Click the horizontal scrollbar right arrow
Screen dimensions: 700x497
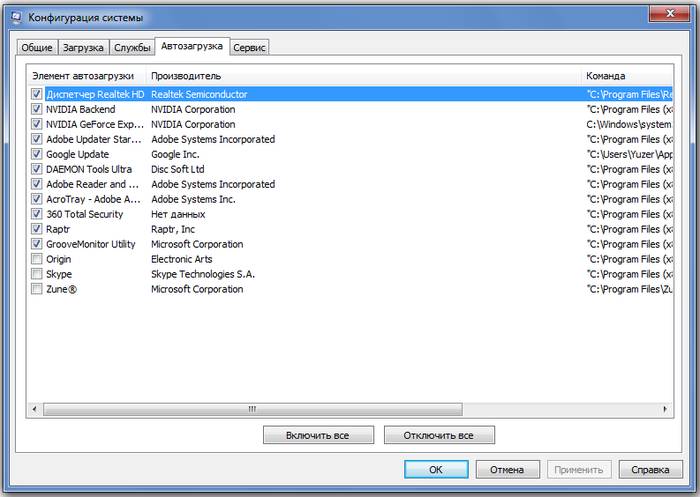(x=664, y=409)
